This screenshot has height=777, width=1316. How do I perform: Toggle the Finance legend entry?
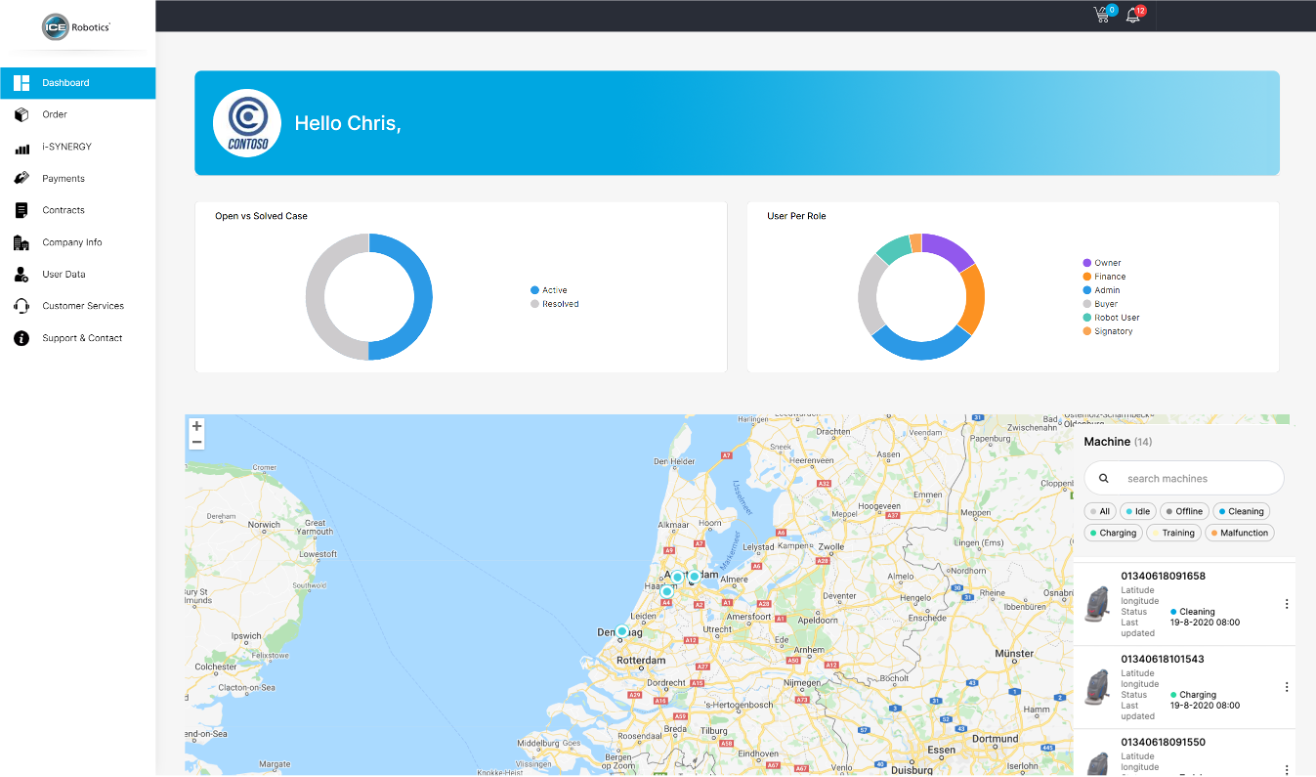(x=1104, y=277)
